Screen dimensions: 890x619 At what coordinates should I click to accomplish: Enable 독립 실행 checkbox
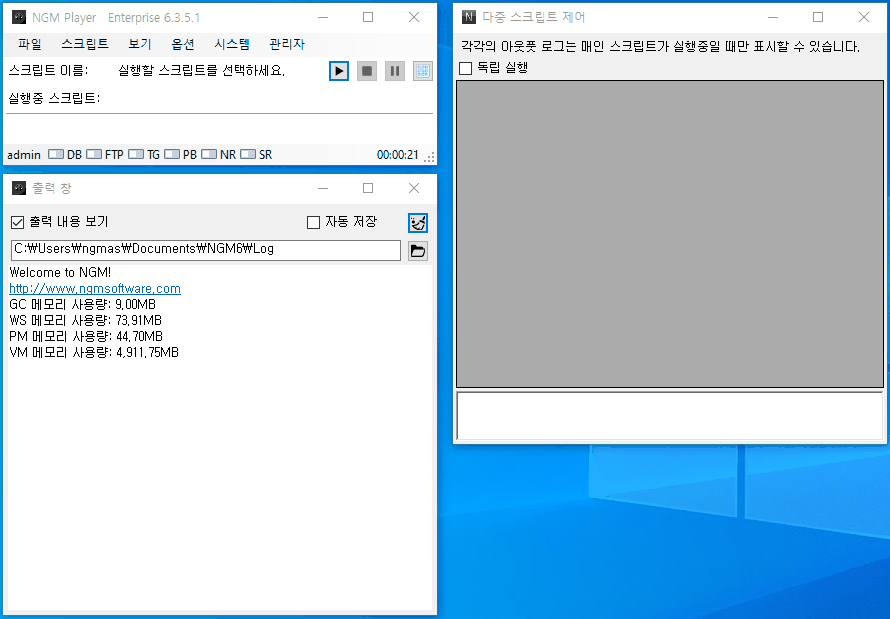point(465,68)
